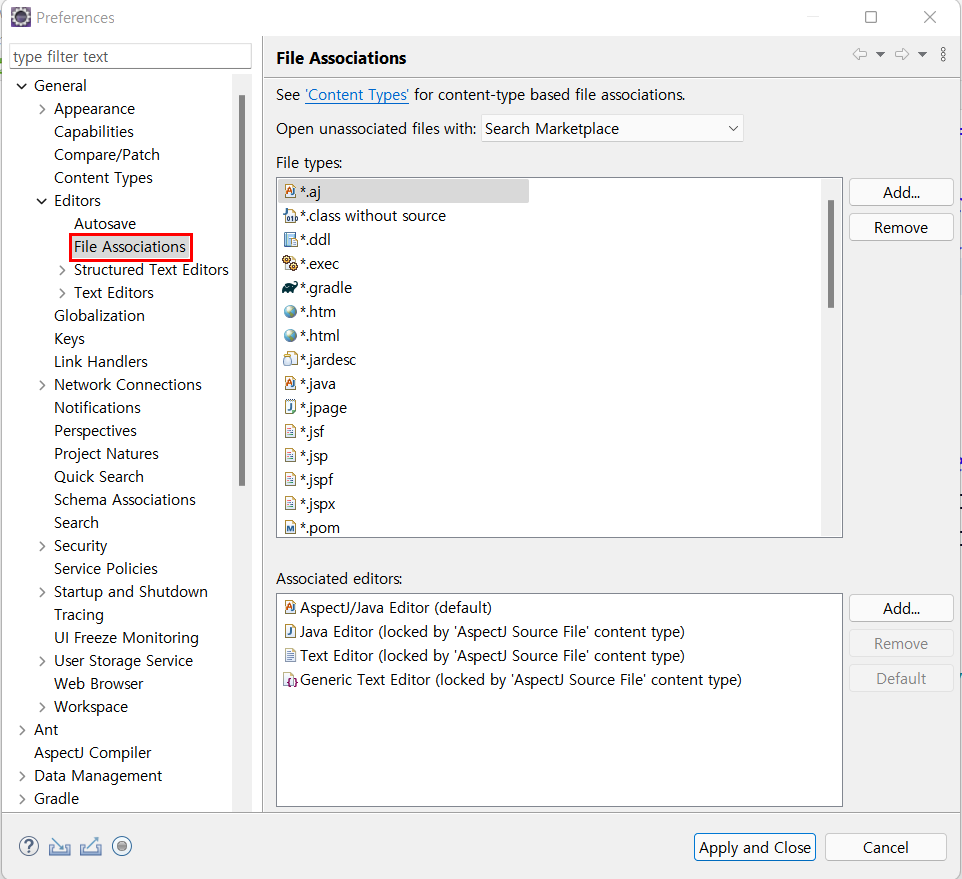Select the Generic Text Editor entry
Image resolution: width=962 pixels, height=879 pixels.
point(512,680)
